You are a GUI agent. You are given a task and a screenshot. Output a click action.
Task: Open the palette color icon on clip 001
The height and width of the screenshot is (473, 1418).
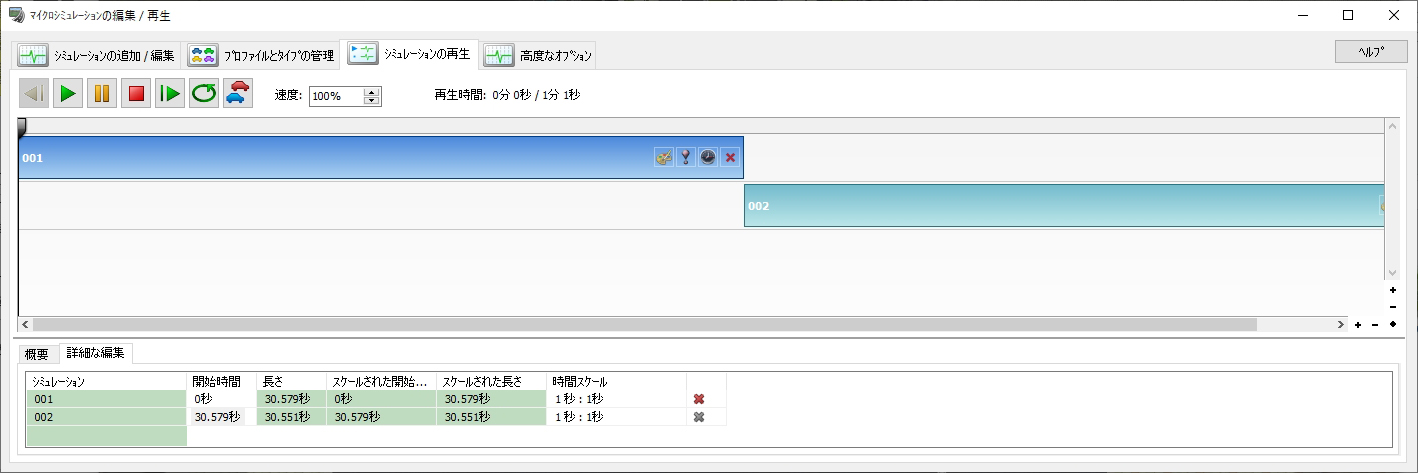[663, 157]
